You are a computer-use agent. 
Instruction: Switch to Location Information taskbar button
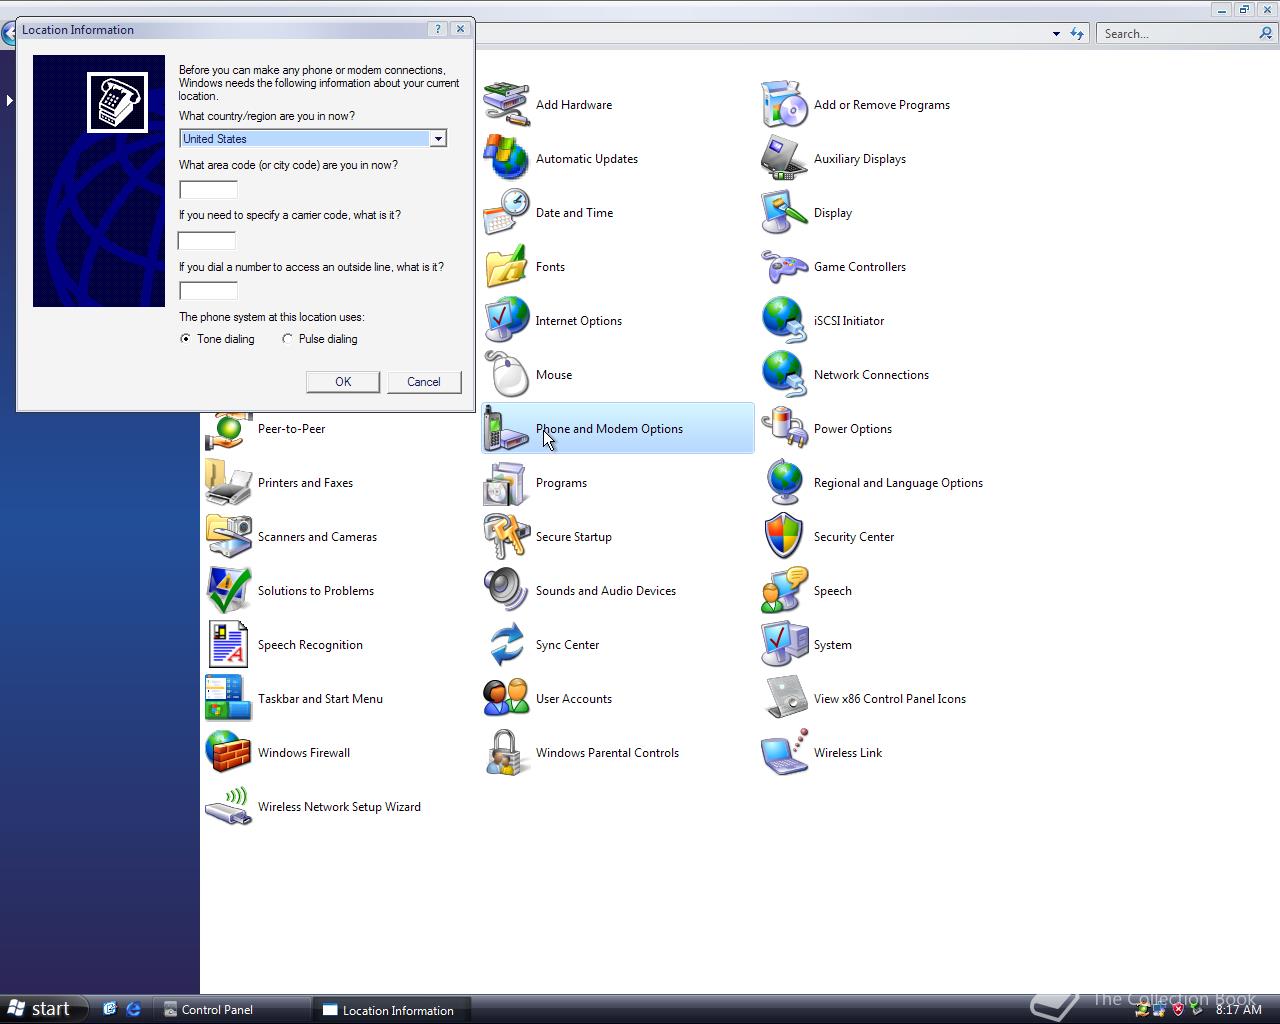click(x=392, y=1010)
